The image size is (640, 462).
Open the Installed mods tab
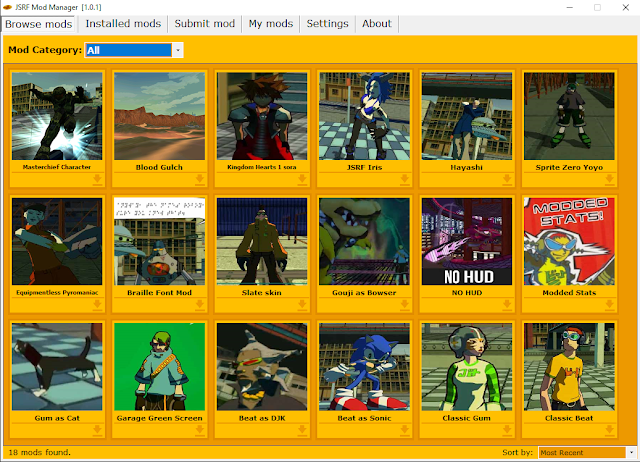(123, 24)
